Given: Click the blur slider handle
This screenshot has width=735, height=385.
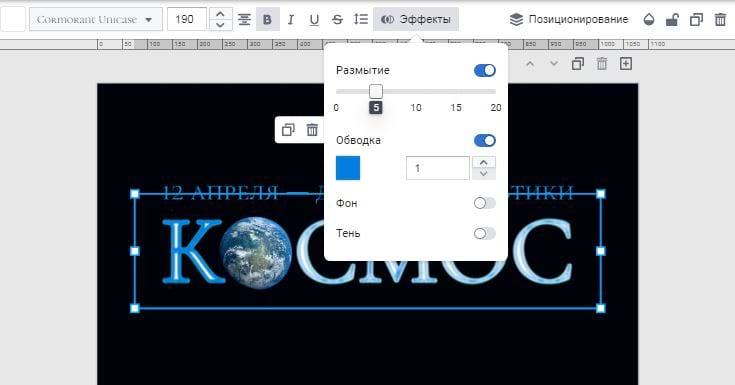Looking at the screenshot, I should pyautogui.click(x=375, y=91).
